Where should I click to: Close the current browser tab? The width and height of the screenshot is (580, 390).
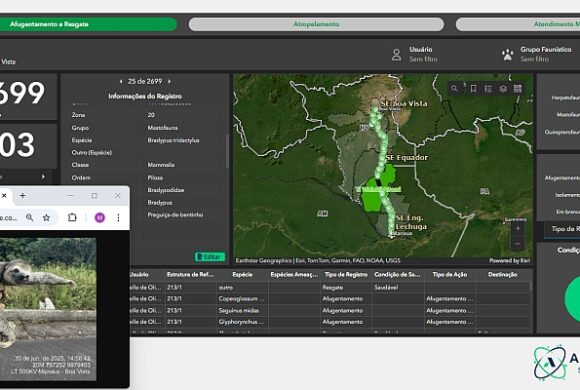tap(4, 195)
